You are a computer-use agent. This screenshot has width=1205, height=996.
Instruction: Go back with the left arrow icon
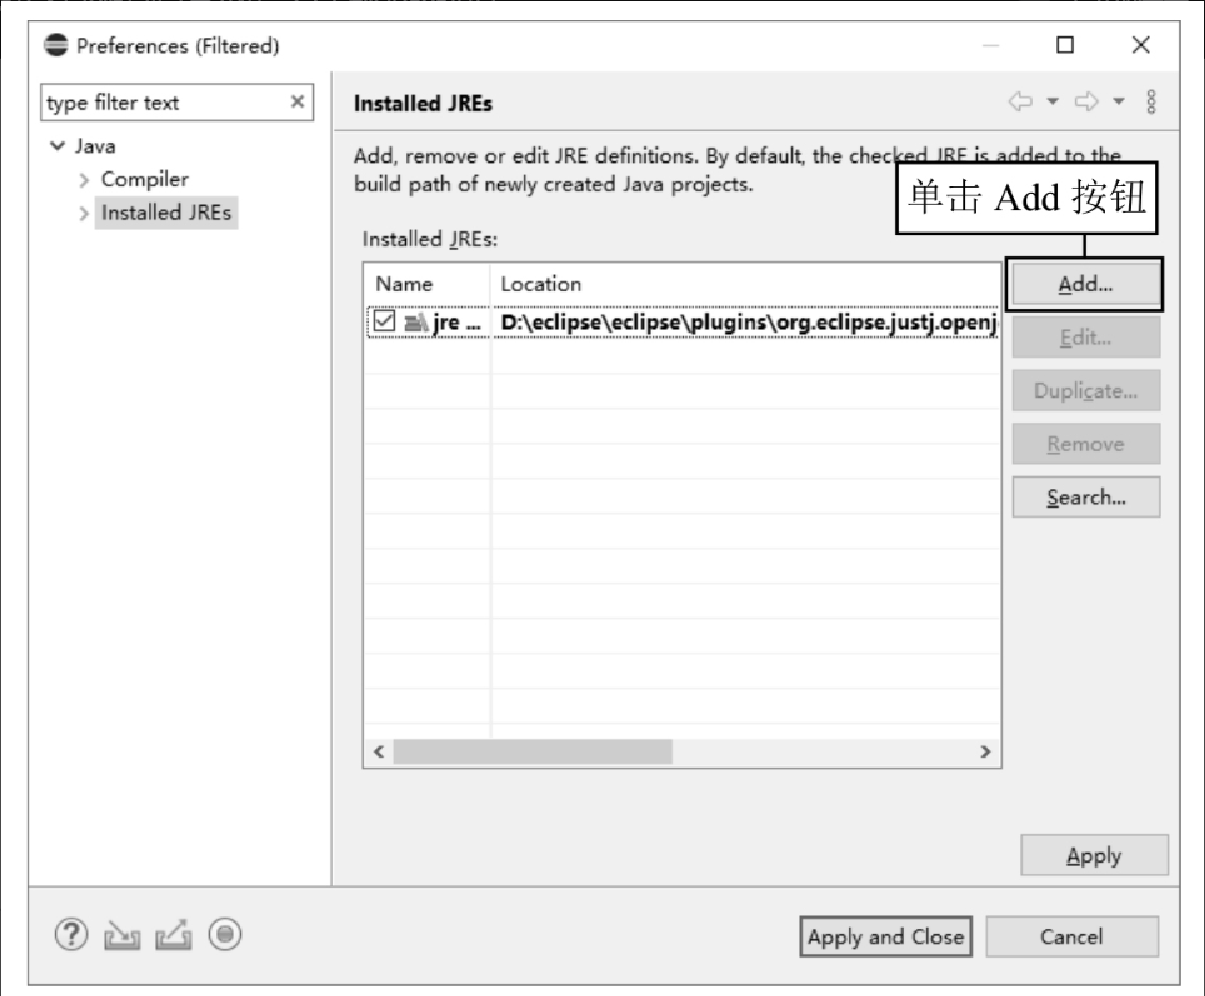(1020, 102)
